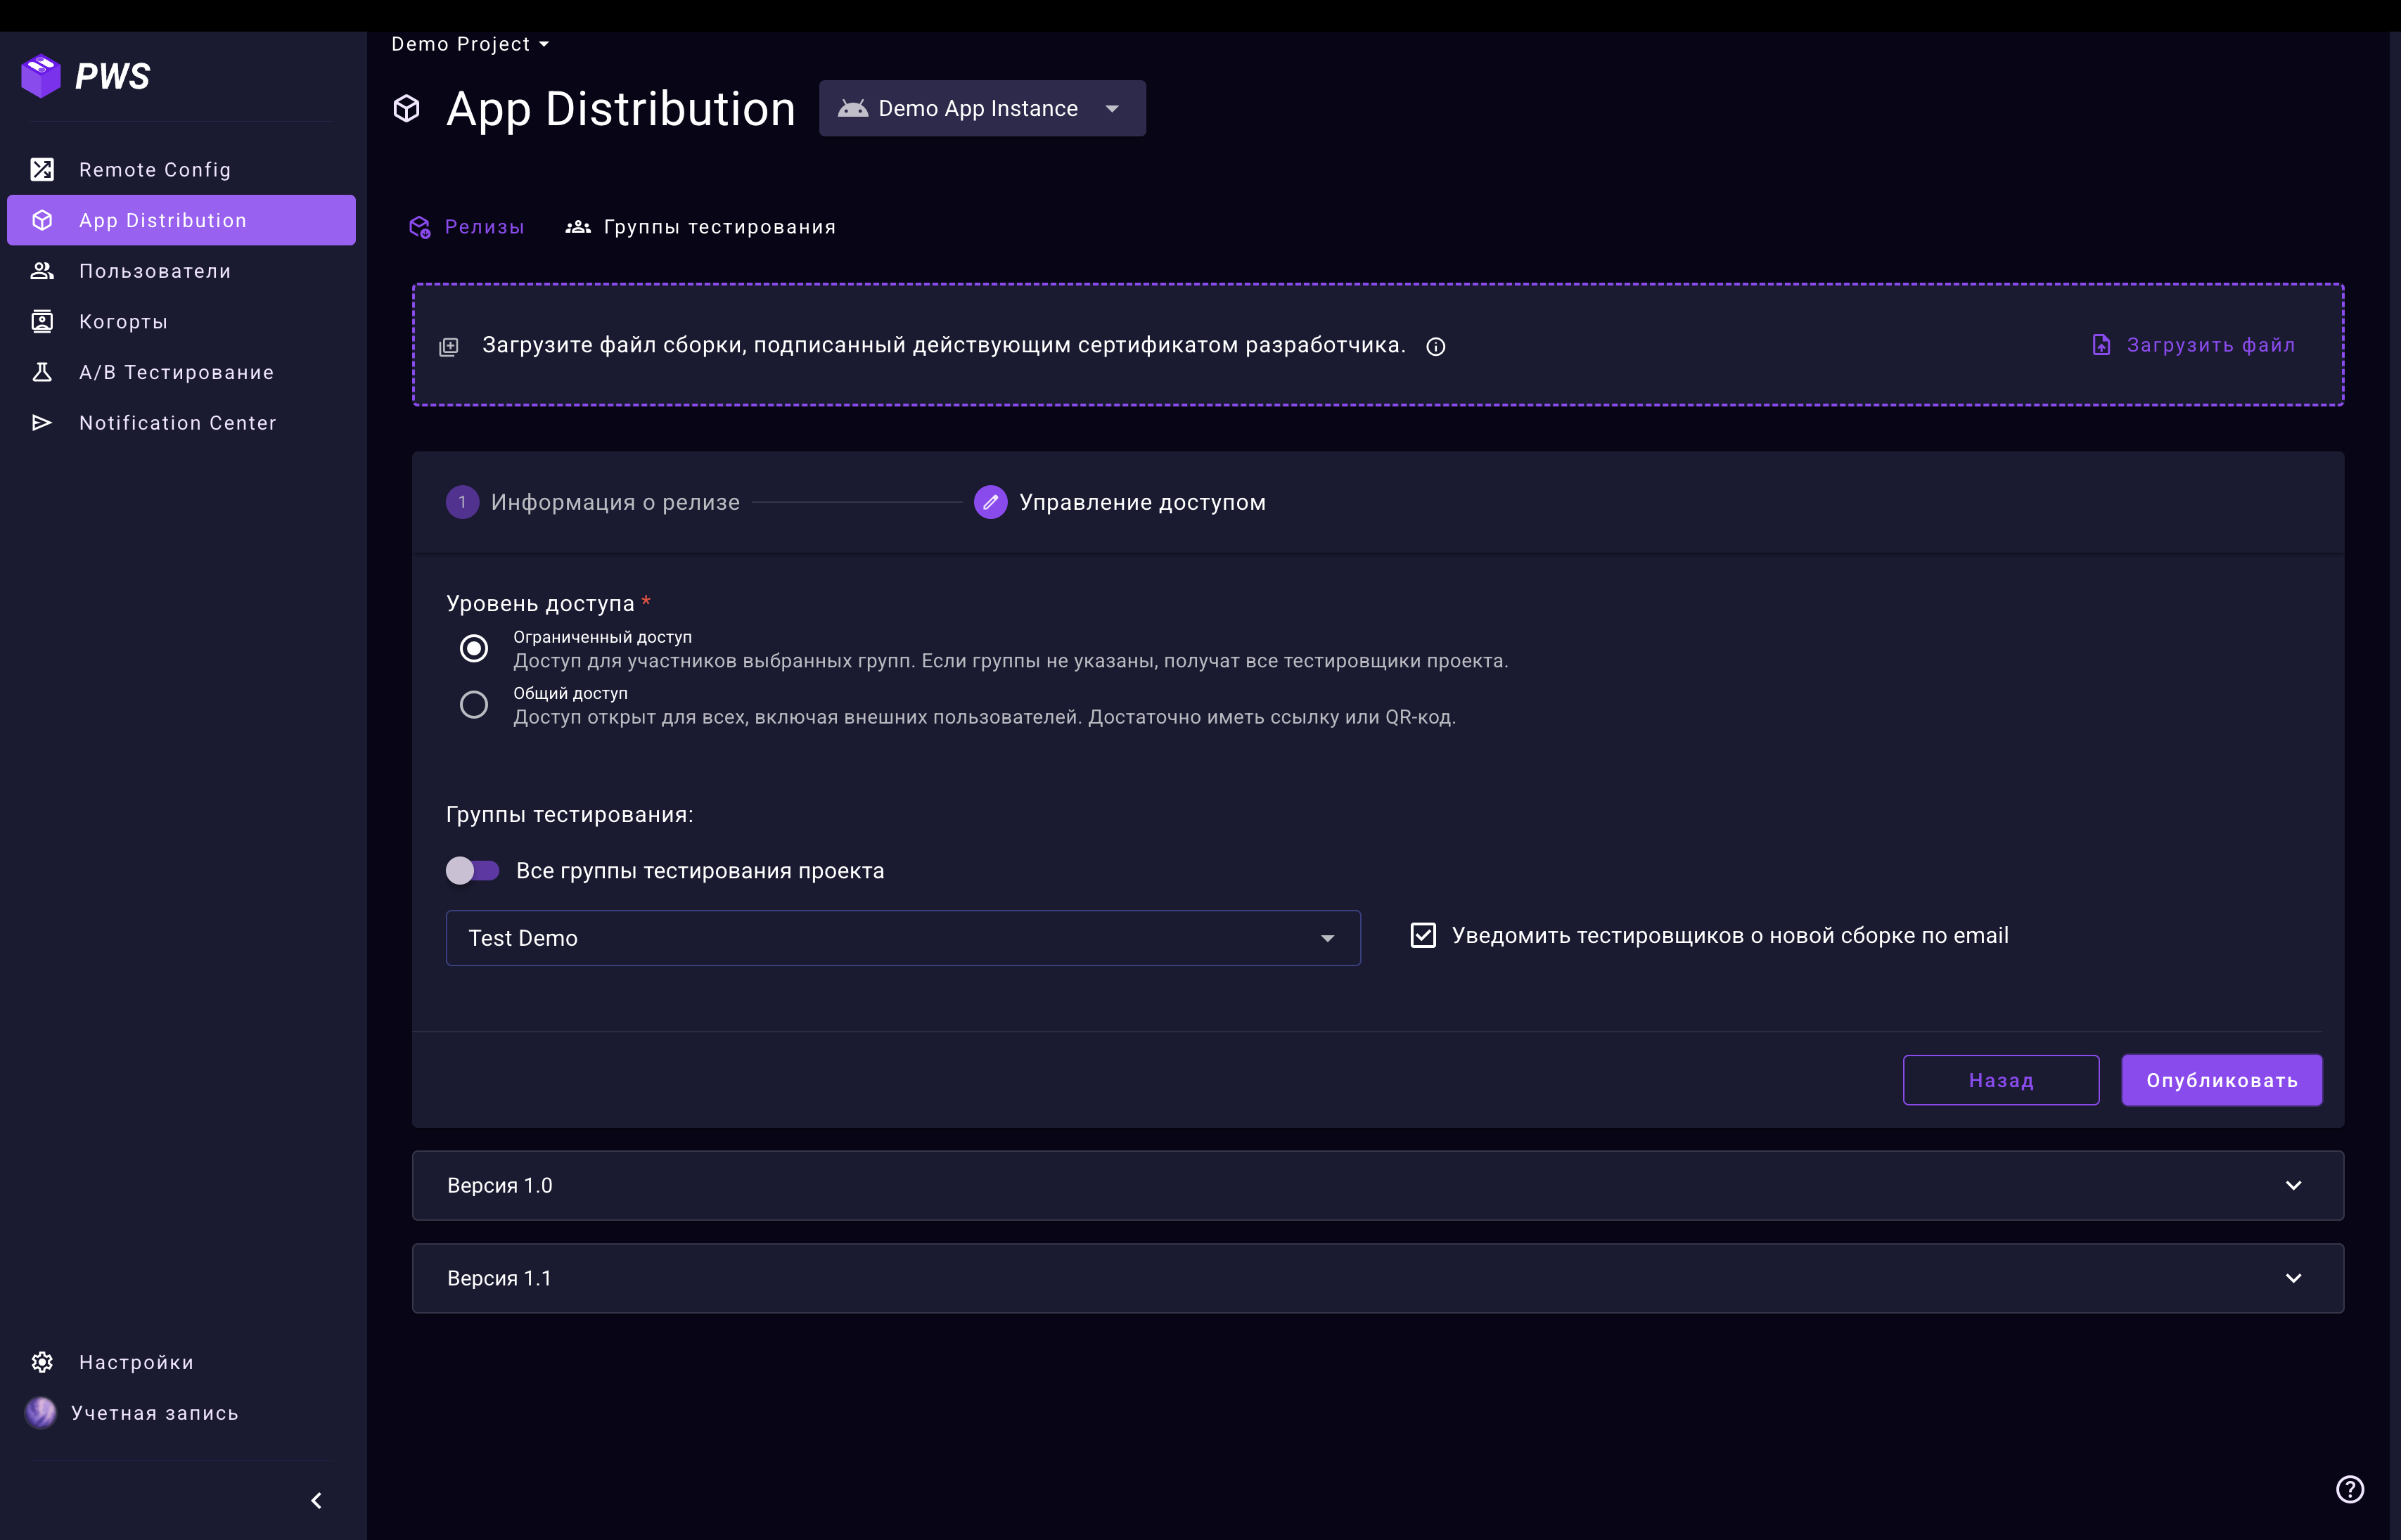2401x1540 pixels.
Task: Switch to Группы тестирования tab
Action: (701, 227)
